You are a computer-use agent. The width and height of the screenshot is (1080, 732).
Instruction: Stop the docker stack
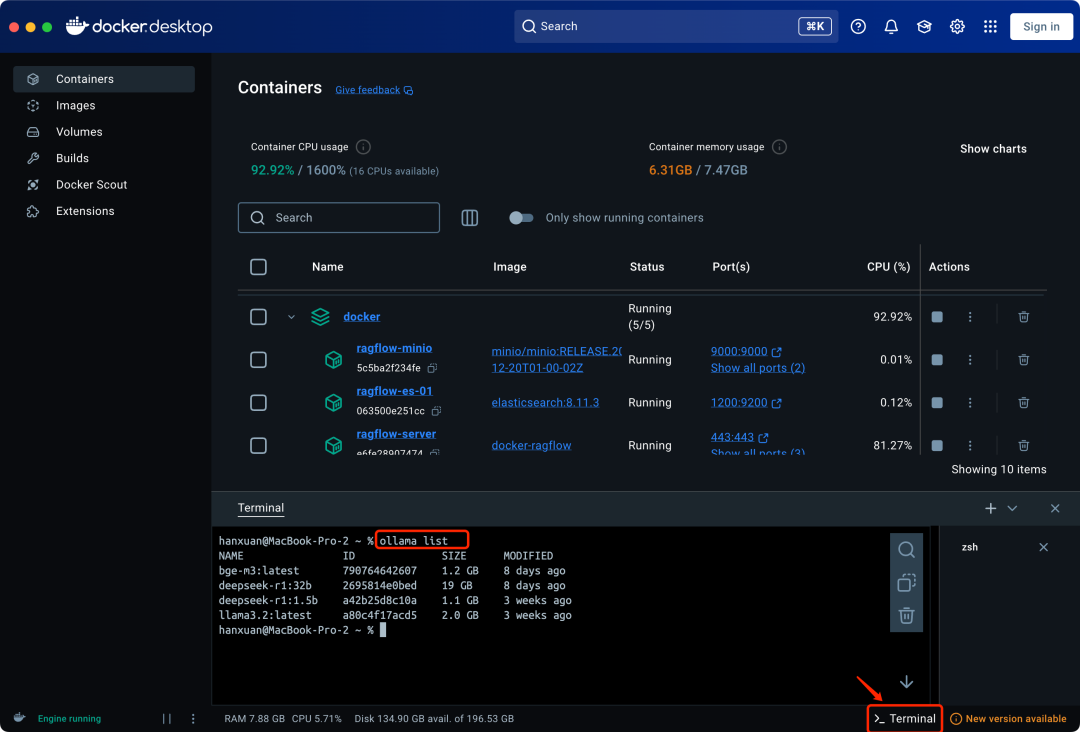[937, 317]
